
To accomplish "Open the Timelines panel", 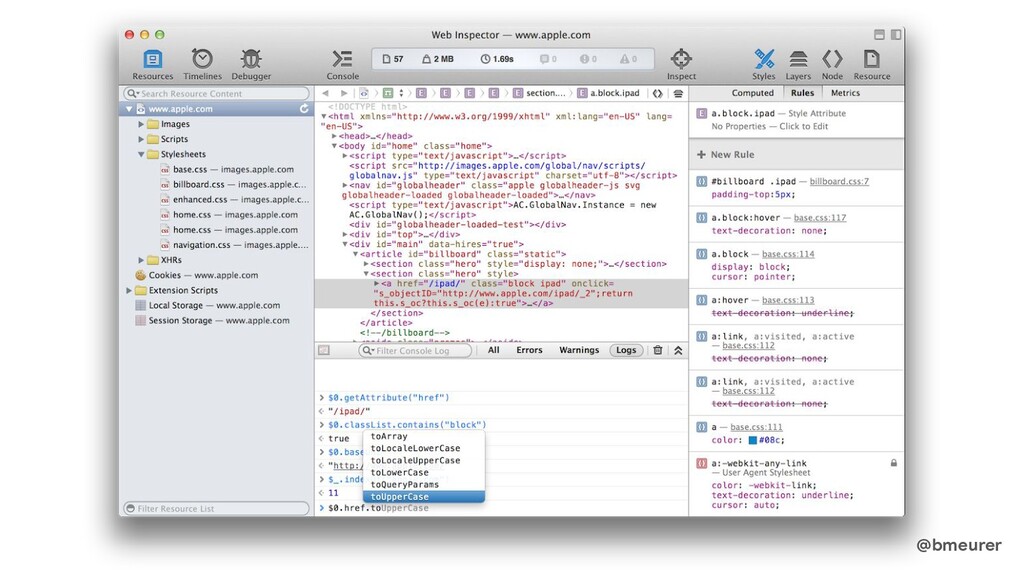I will point(202,65).
